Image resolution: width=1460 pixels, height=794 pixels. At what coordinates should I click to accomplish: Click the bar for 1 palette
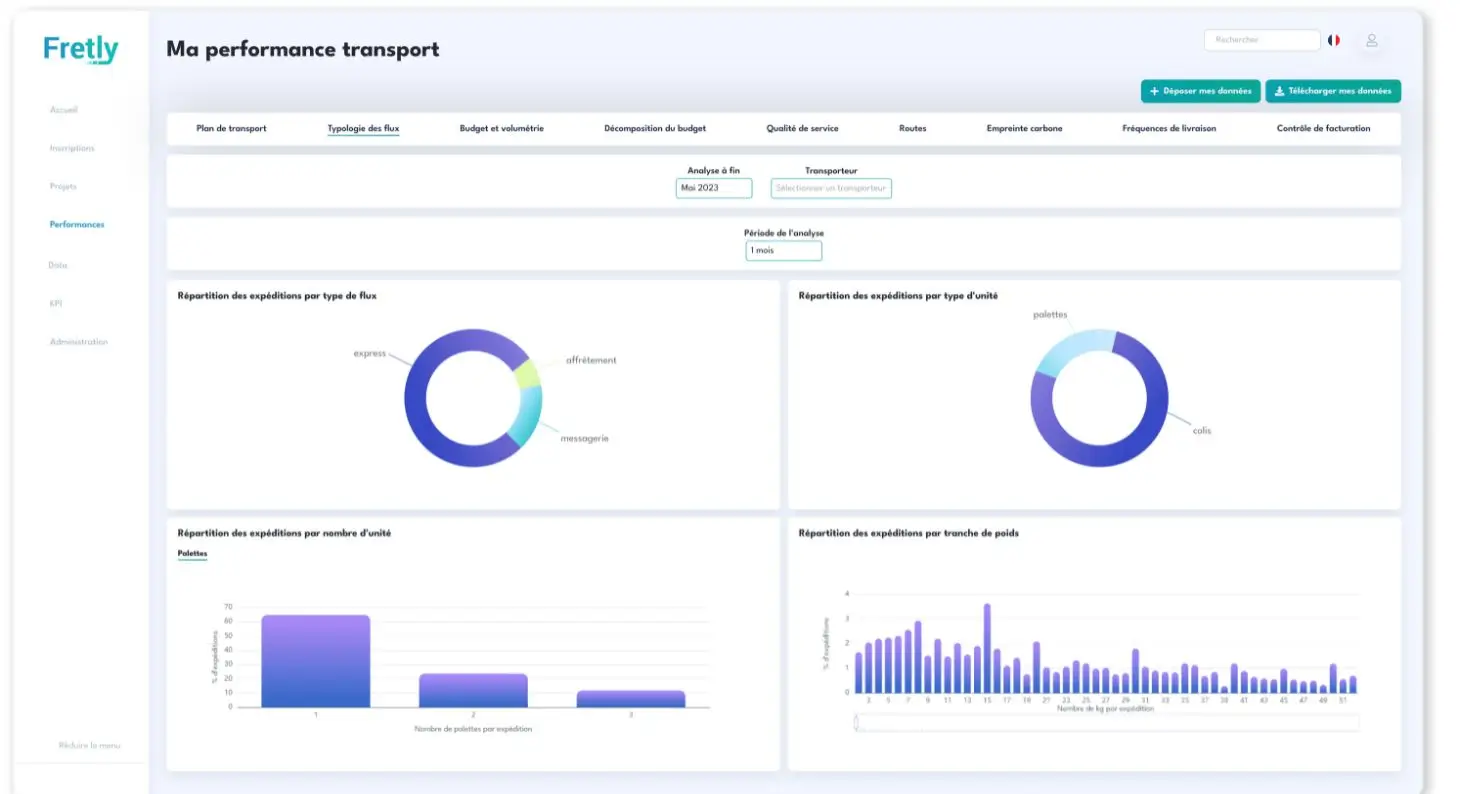point(316,661)
